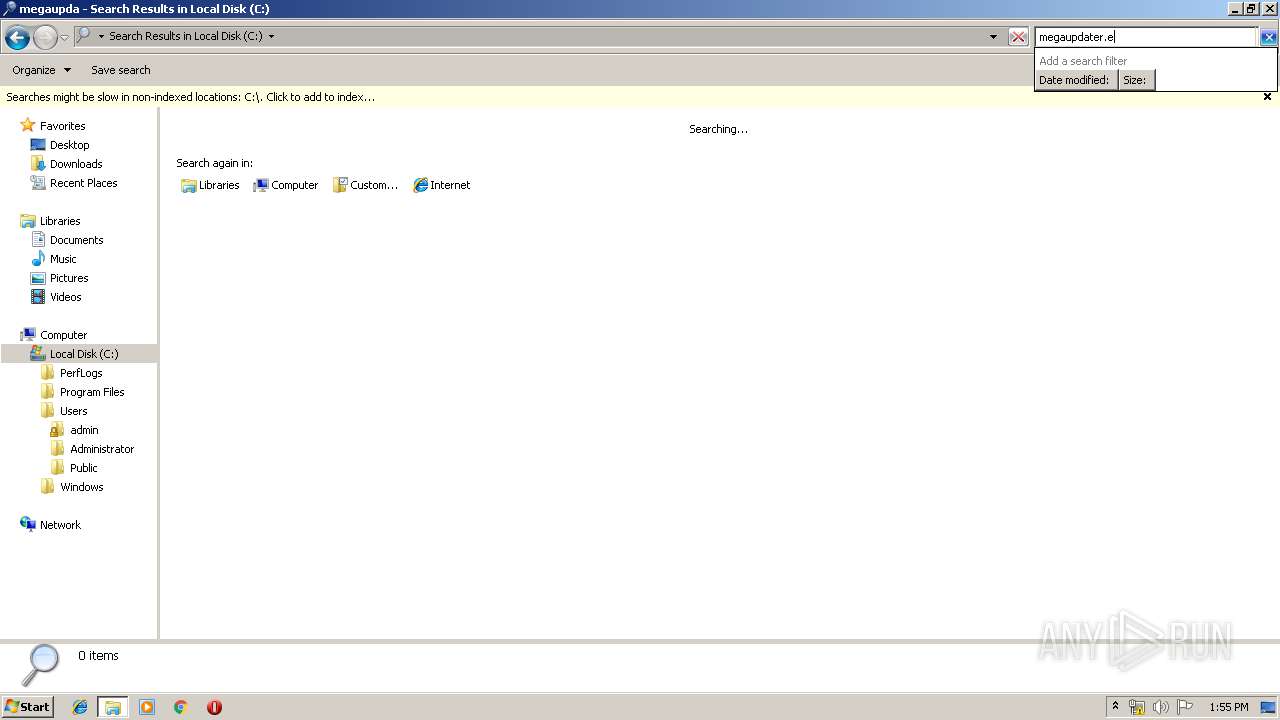
Task: Launch Windows Media Player from taskbar
Action: [147, 707]
